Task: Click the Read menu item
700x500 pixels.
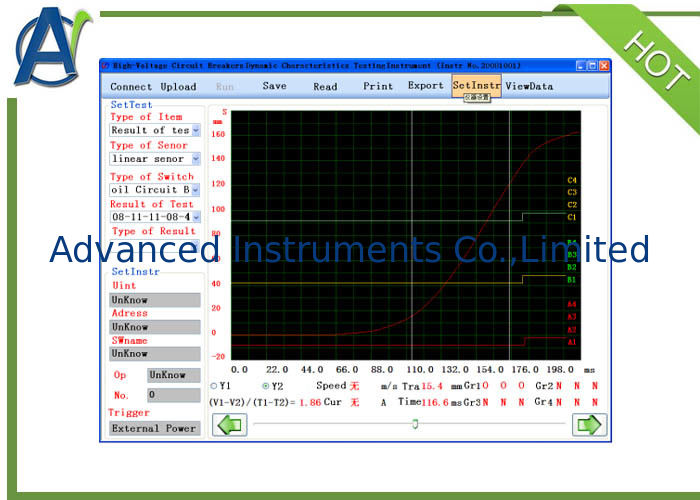Action: (x=325, y=87)
